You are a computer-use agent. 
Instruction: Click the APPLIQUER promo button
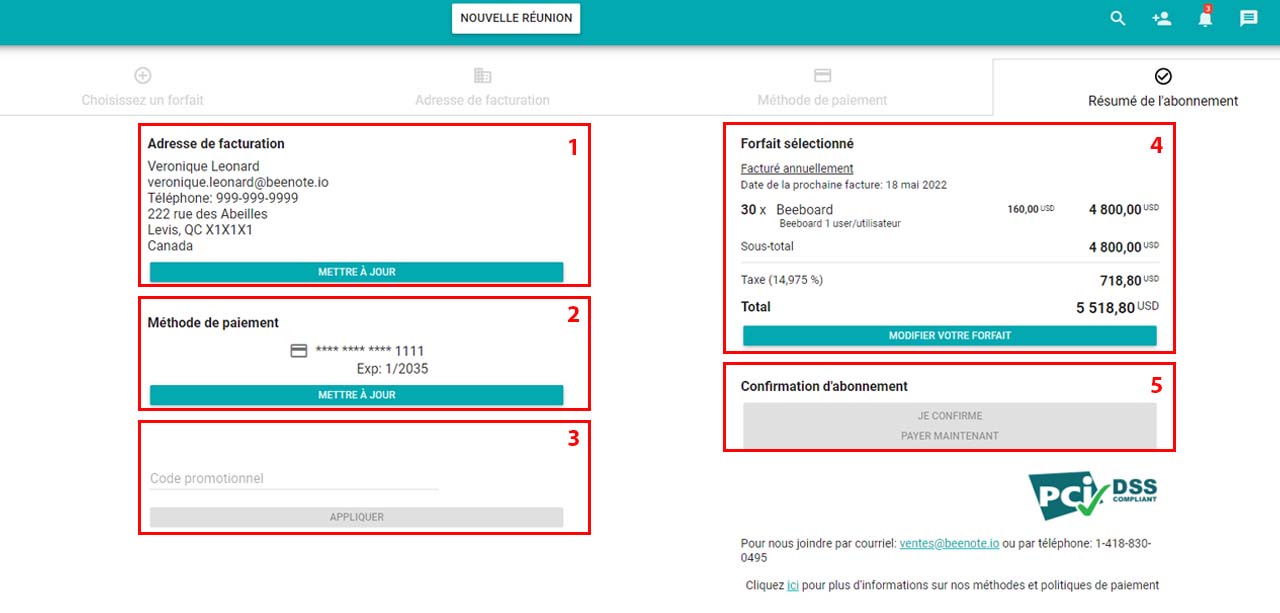pos(357,517)
